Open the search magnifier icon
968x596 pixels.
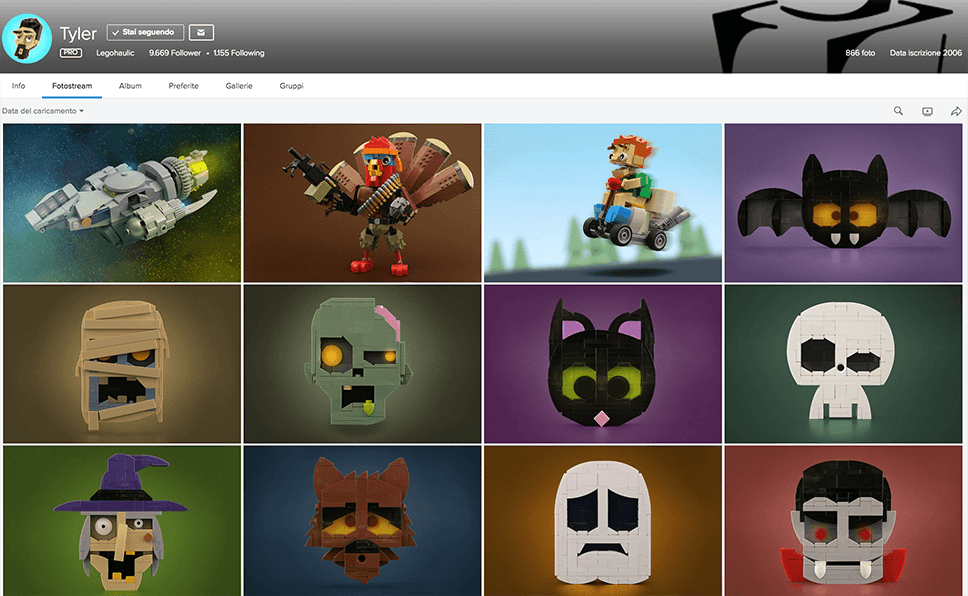pos(898,111)
